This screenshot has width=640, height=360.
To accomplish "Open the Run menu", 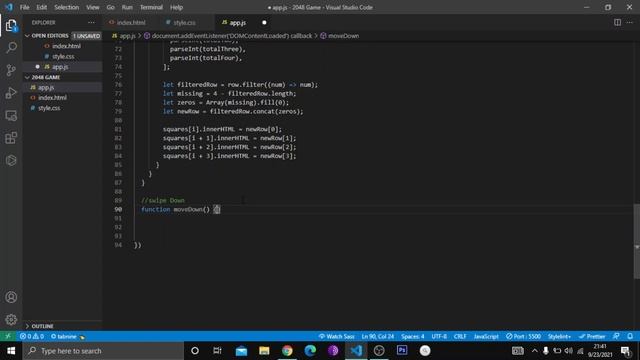I will (127, 7).
